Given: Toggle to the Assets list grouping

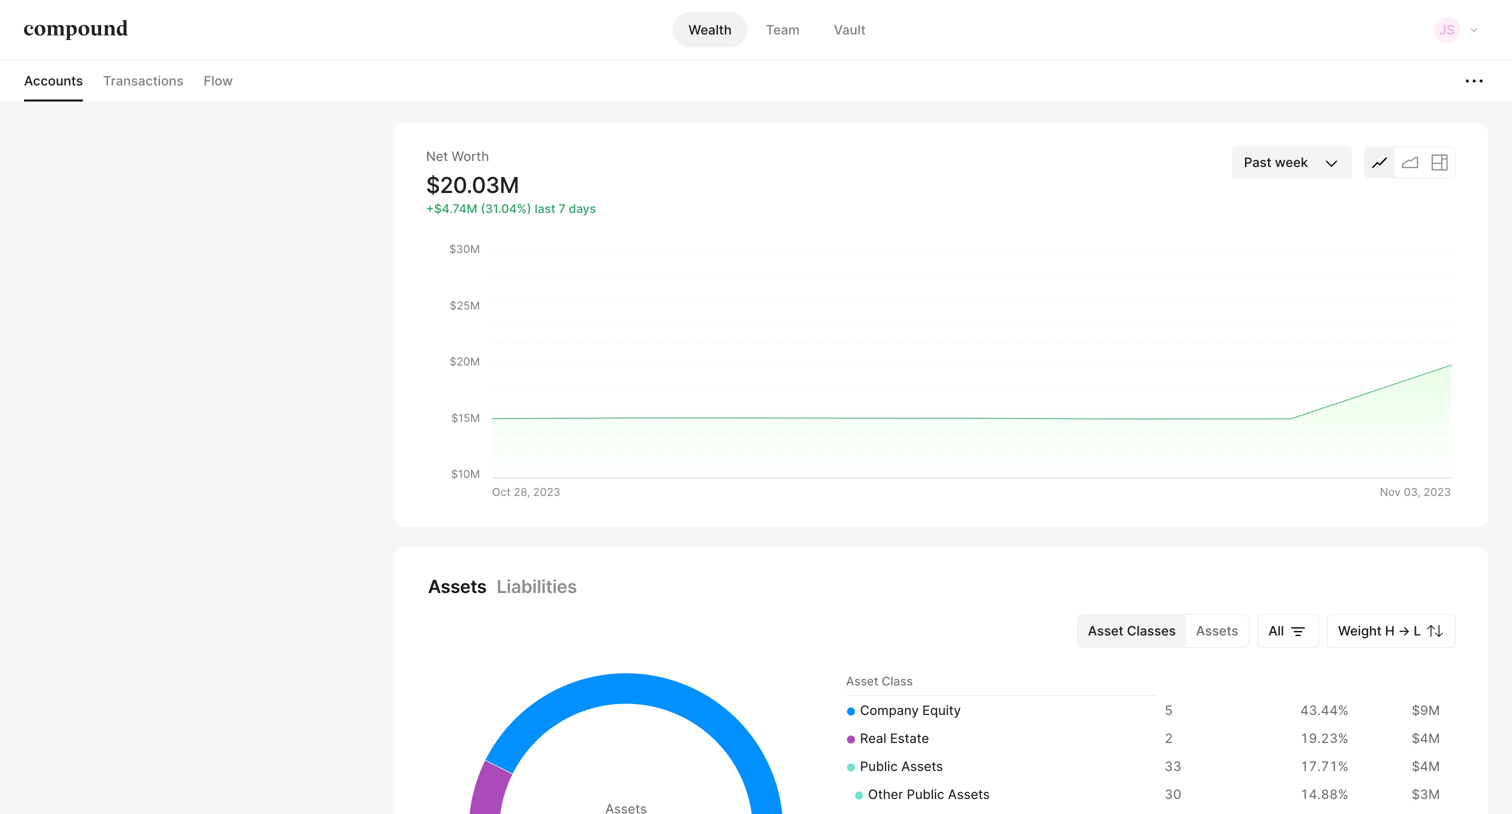Looking at the screenshot, I should click(x=1217, y=631).
